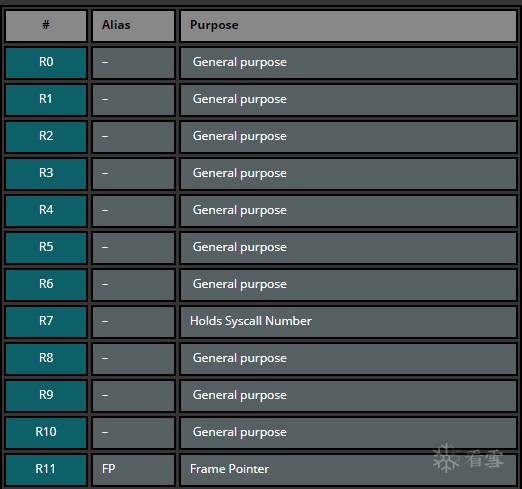Click the 'FP' alias cell
The width and height of the screenshot is (522, 489).
click(133, 470)
